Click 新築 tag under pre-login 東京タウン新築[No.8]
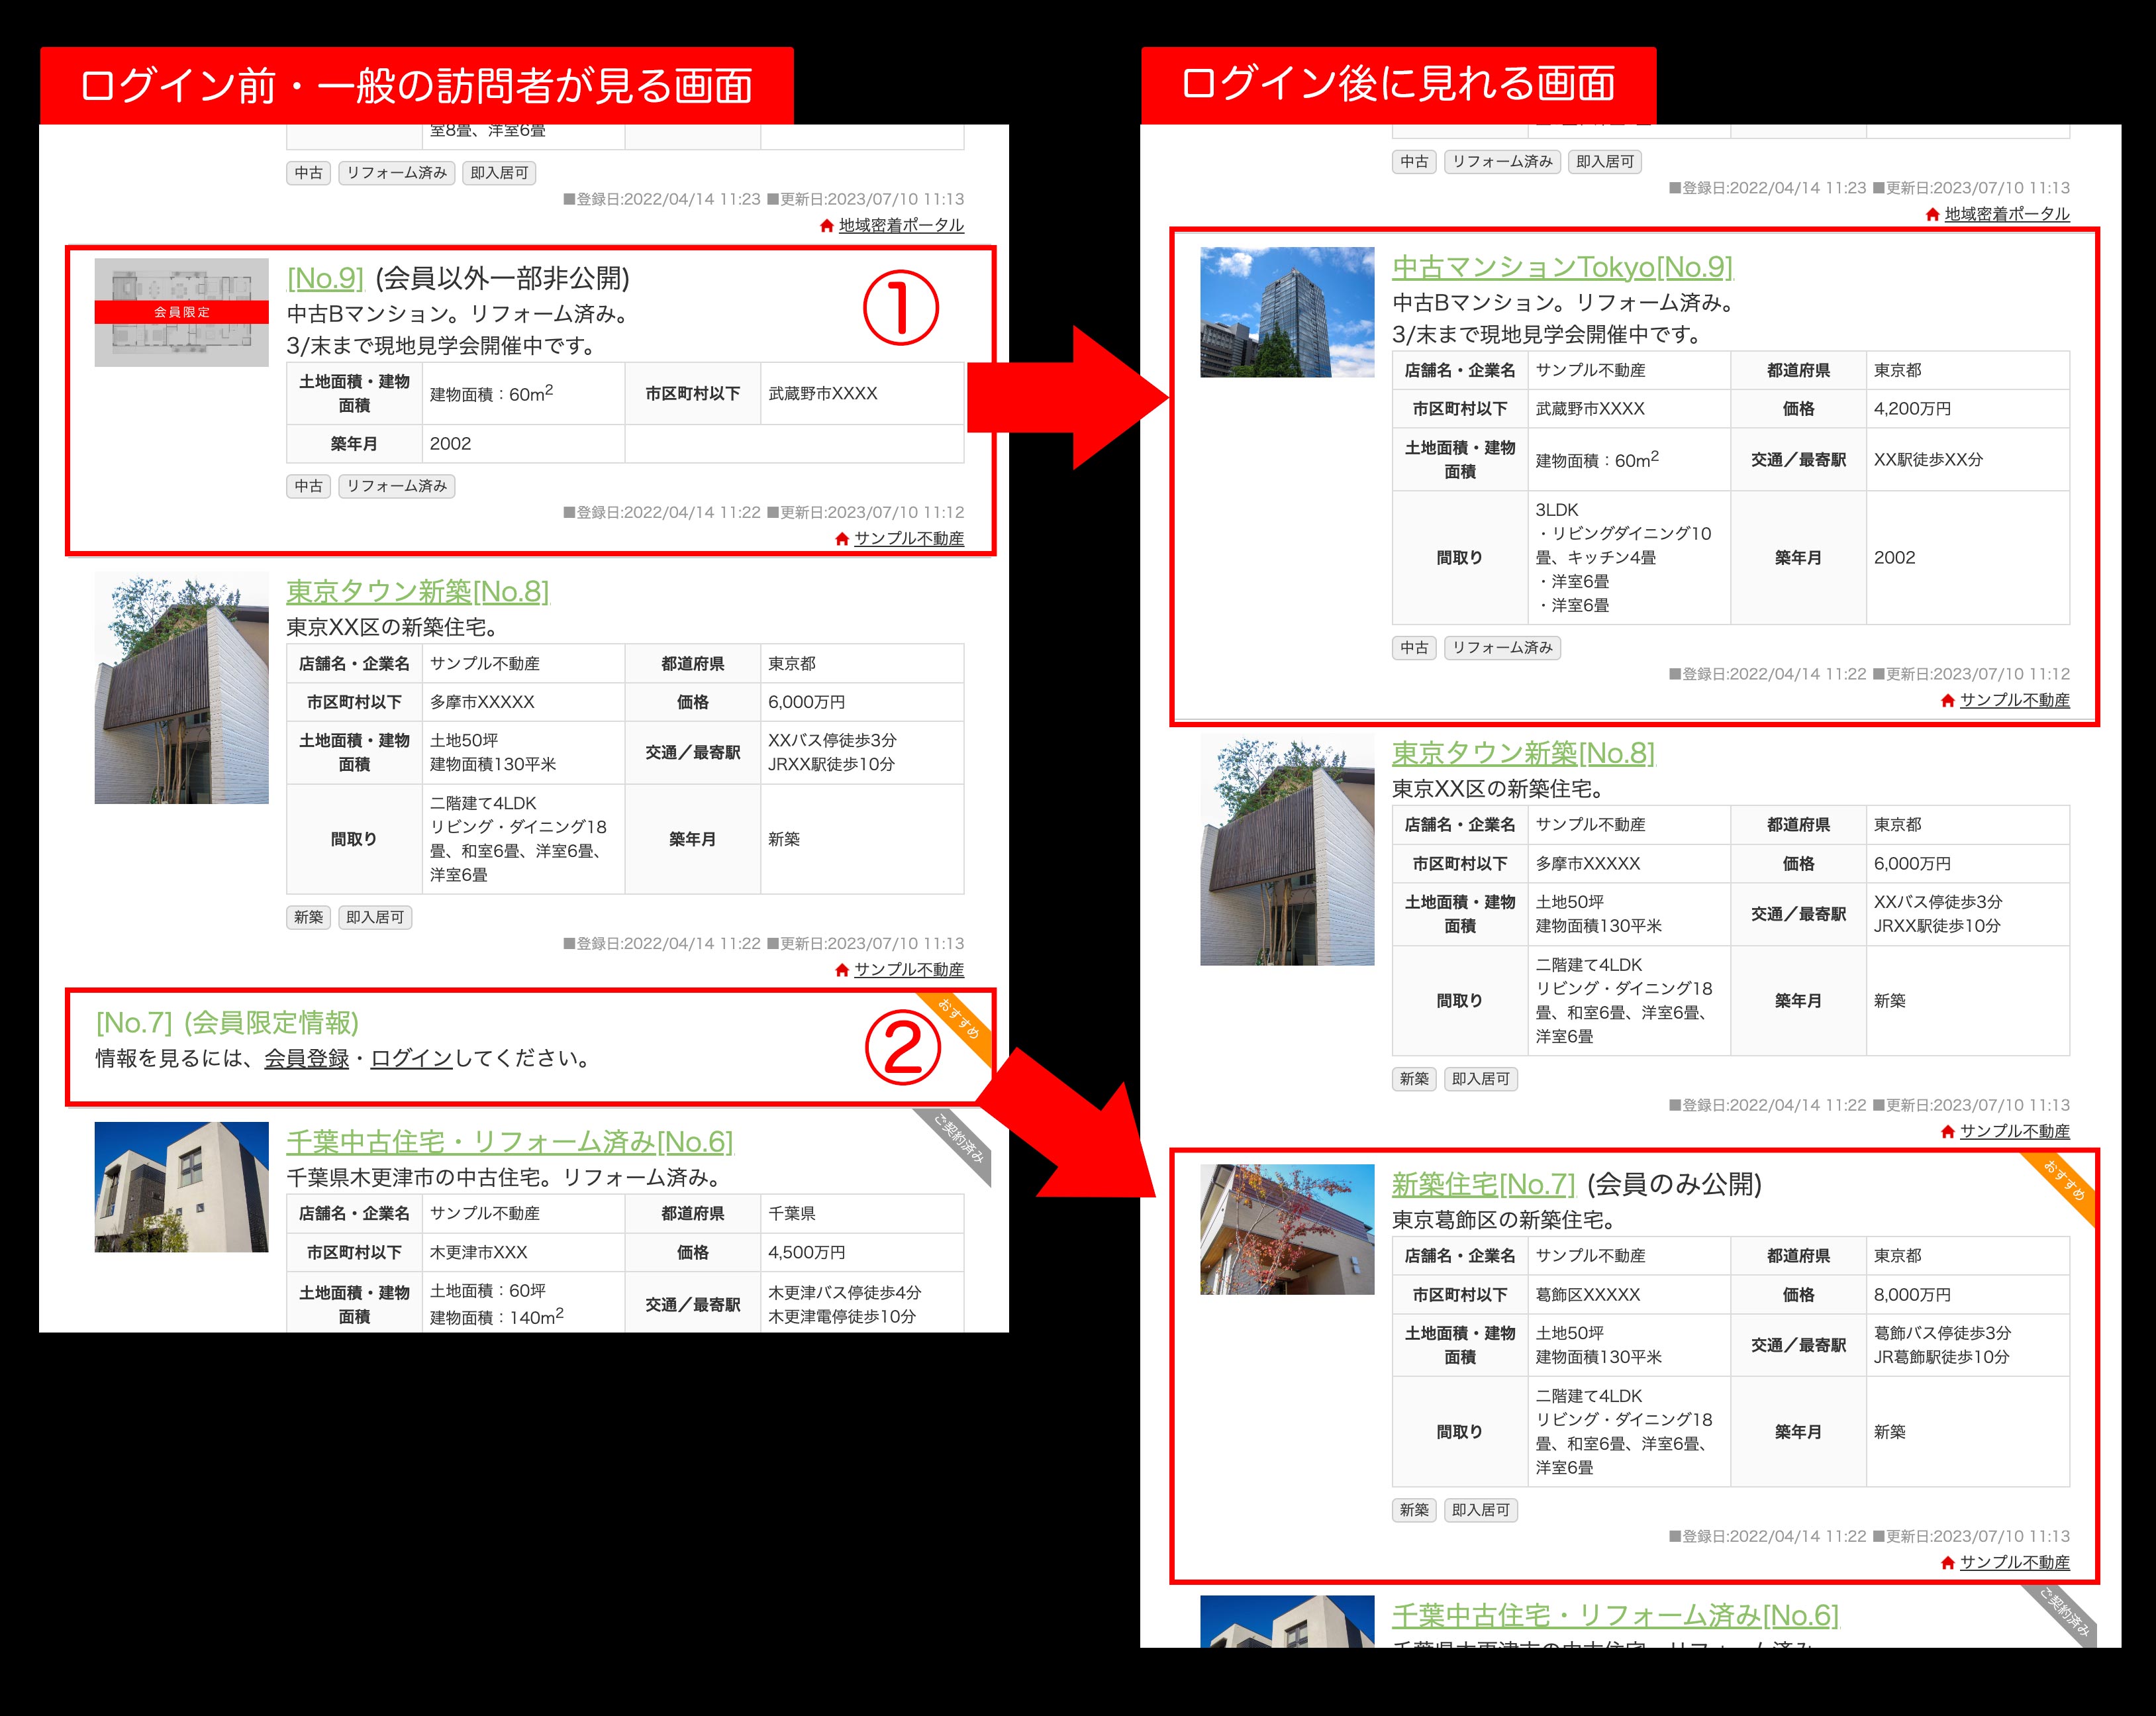The height and width of the screenshot is (1716, 2156). click(x=308, y=917)
